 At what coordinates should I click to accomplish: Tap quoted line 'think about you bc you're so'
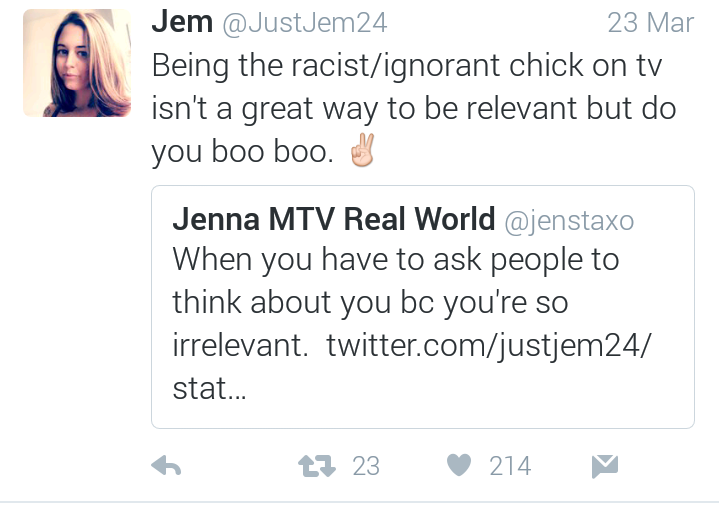(371, 303)
